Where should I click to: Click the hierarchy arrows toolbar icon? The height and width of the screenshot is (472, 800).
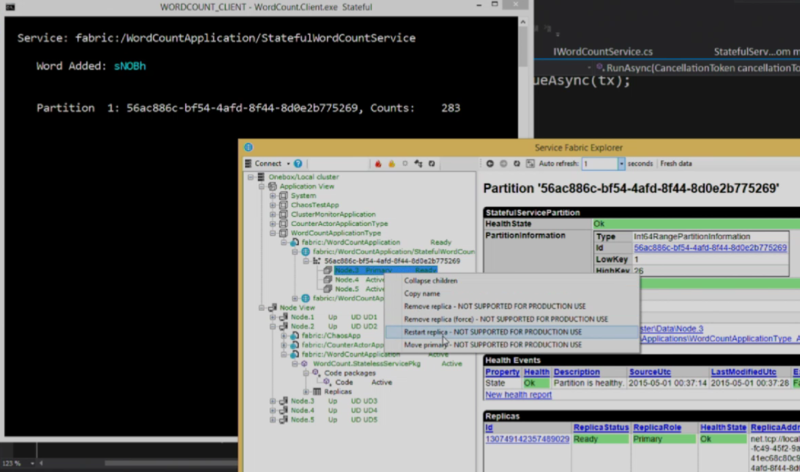418,163
